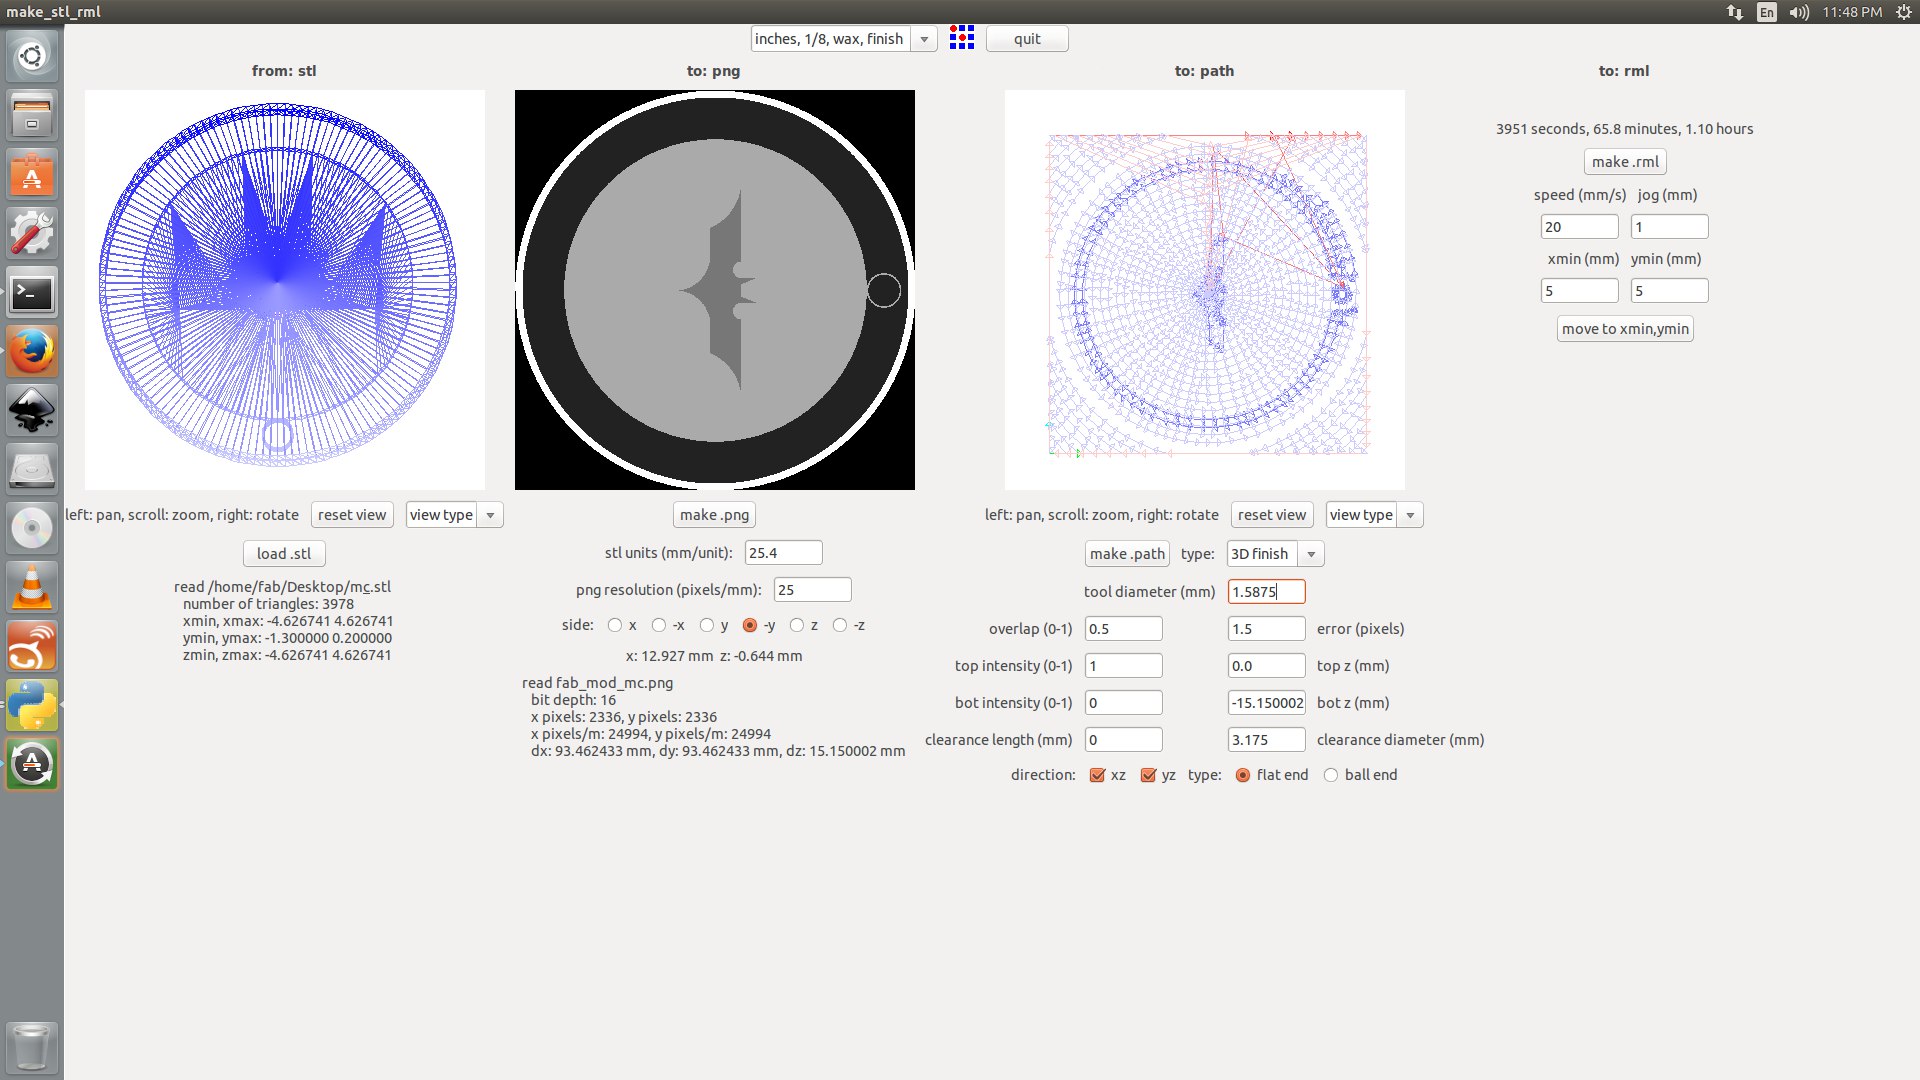Uncheck the xz direction checkbox
The image size is (1920, 1080).
tap(1097, 775)
